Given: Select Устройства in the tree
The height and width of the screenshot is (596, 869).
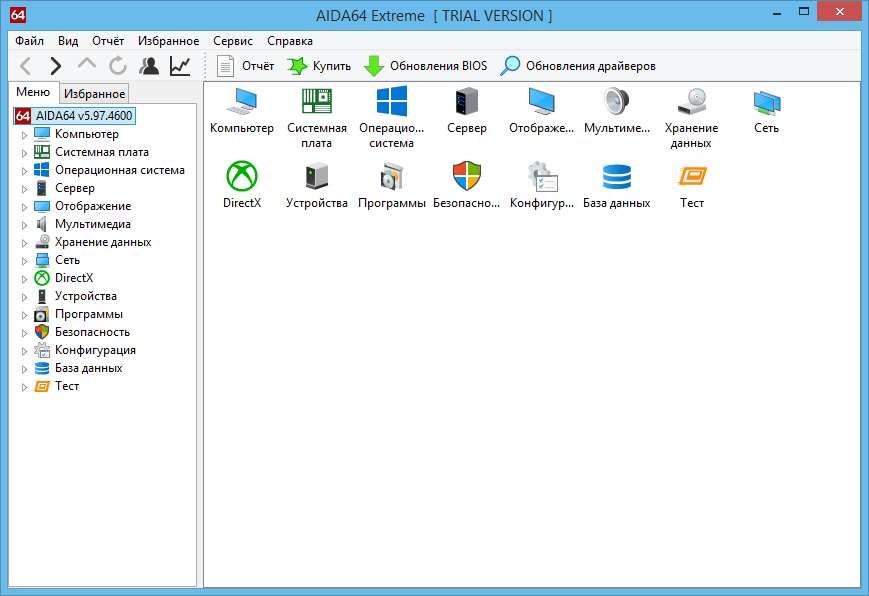Looking at the screenshot, I should (85, 296).
